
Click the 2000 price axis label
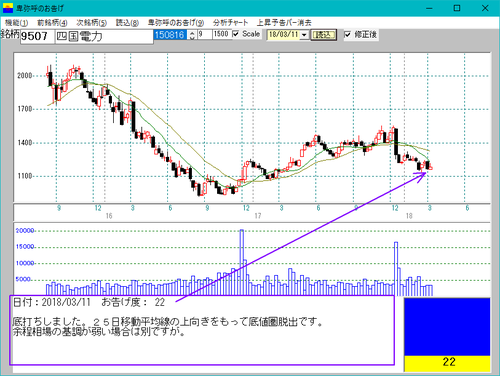[25, 76]
